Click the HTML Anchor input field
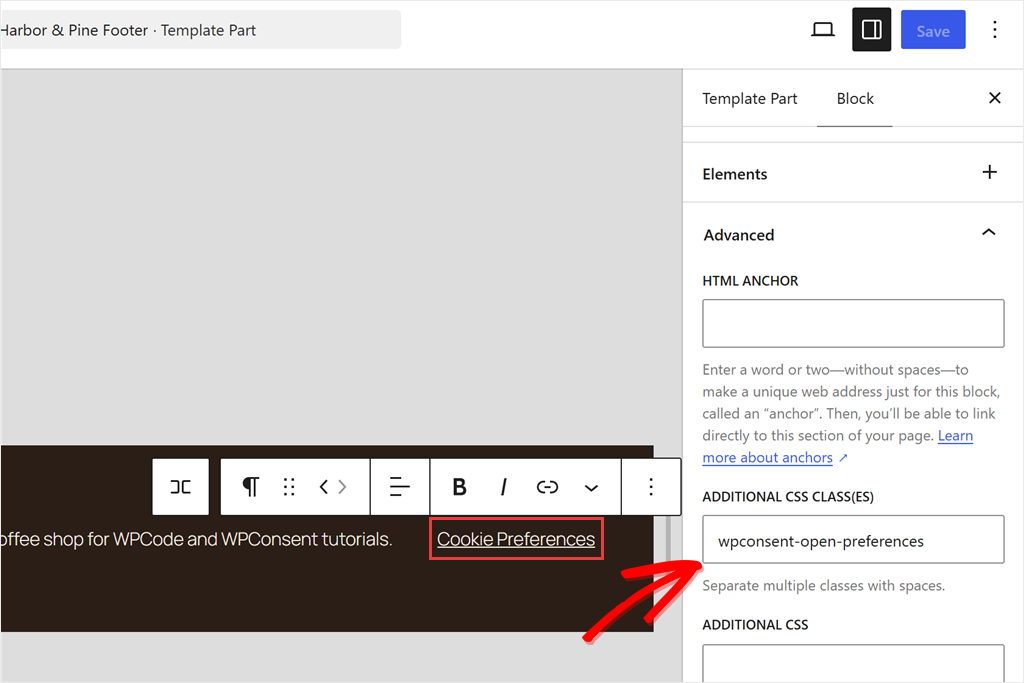This screenshot has width=1024, height=683. [x=853, y=323]
